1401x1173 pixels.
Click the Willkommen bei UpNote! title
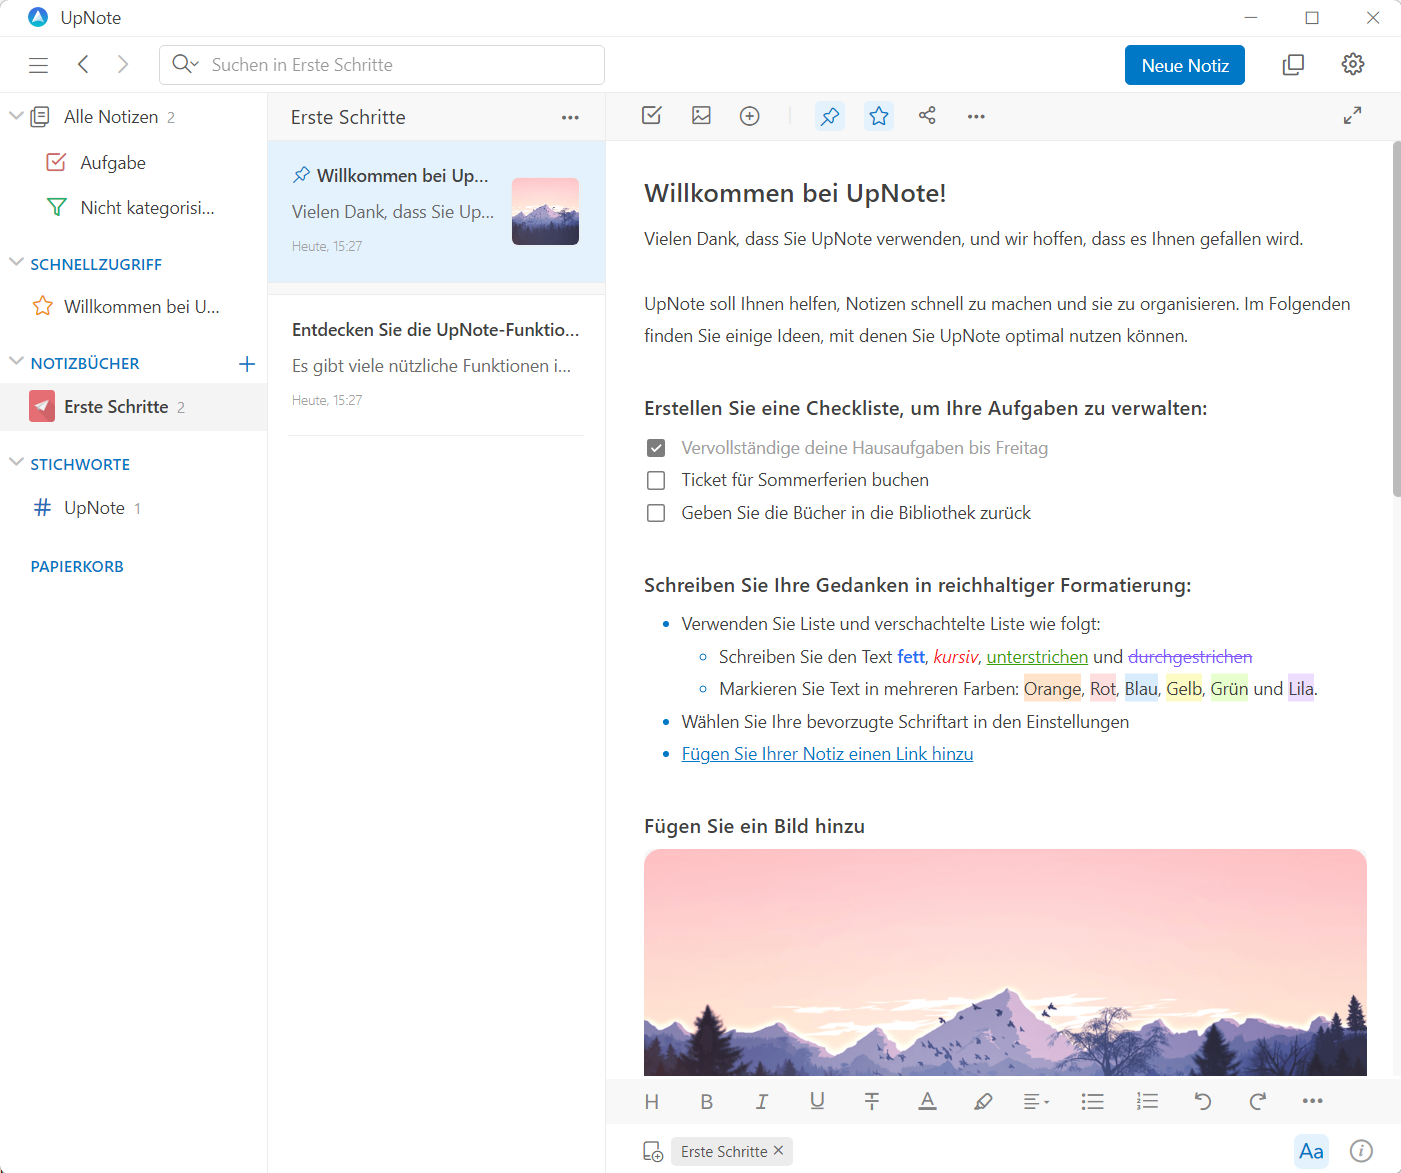795,193
